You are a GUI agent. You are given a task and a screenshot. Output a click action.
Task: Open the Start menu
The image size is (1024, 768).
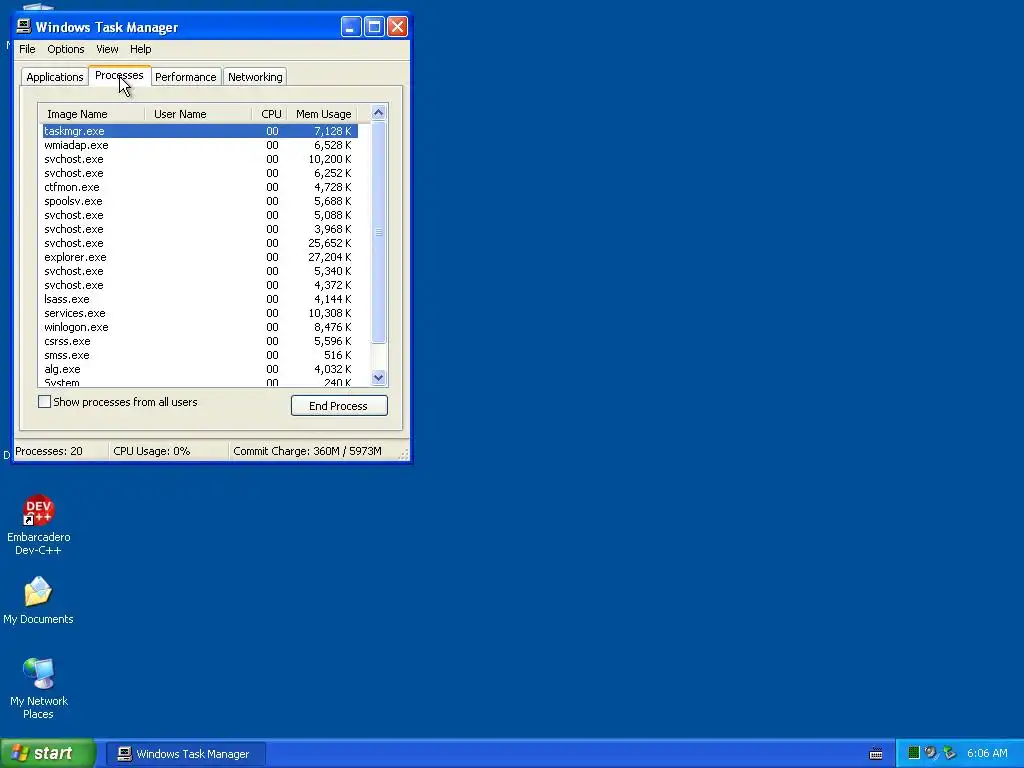click(48, 753)
